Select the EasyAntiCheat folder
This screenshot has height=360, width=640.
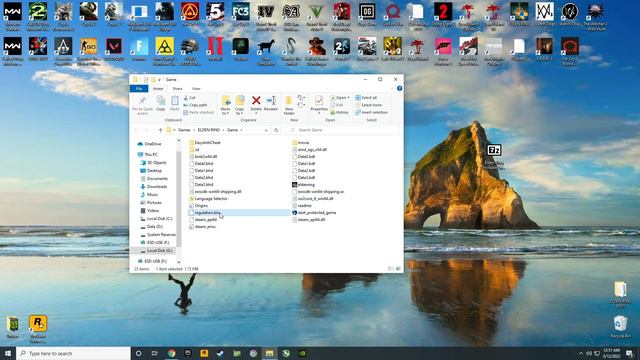click(x=204, y=142)
